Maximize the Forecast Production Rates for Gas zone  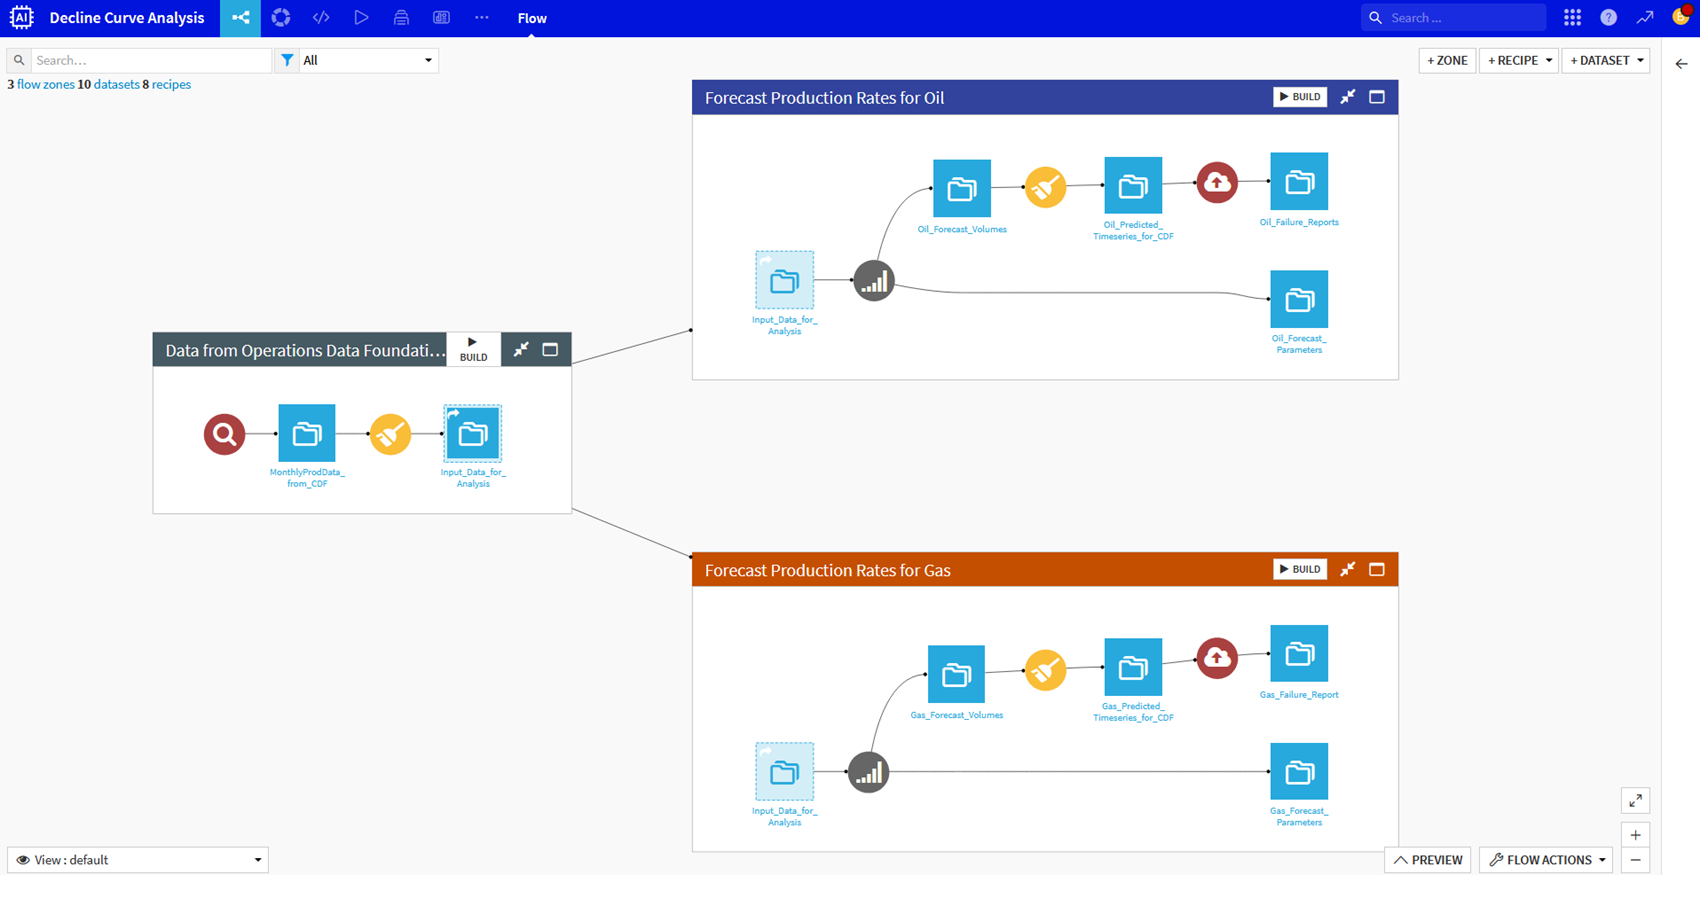(1377, 569)
